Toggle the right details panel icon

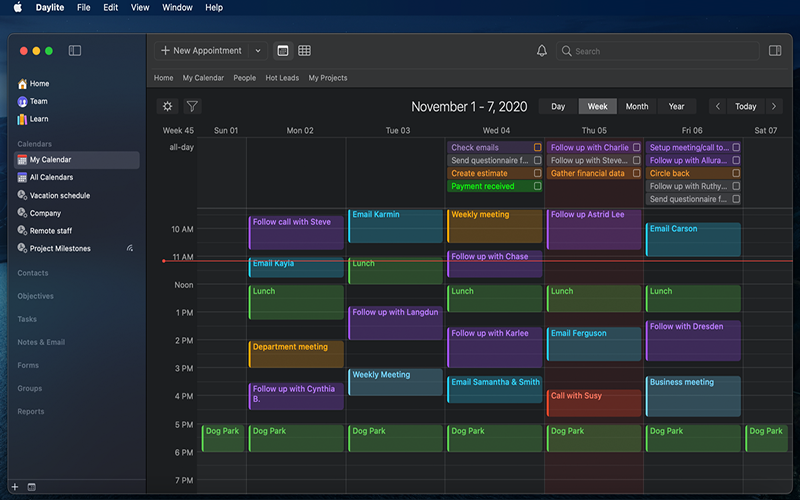pos(775,51)
